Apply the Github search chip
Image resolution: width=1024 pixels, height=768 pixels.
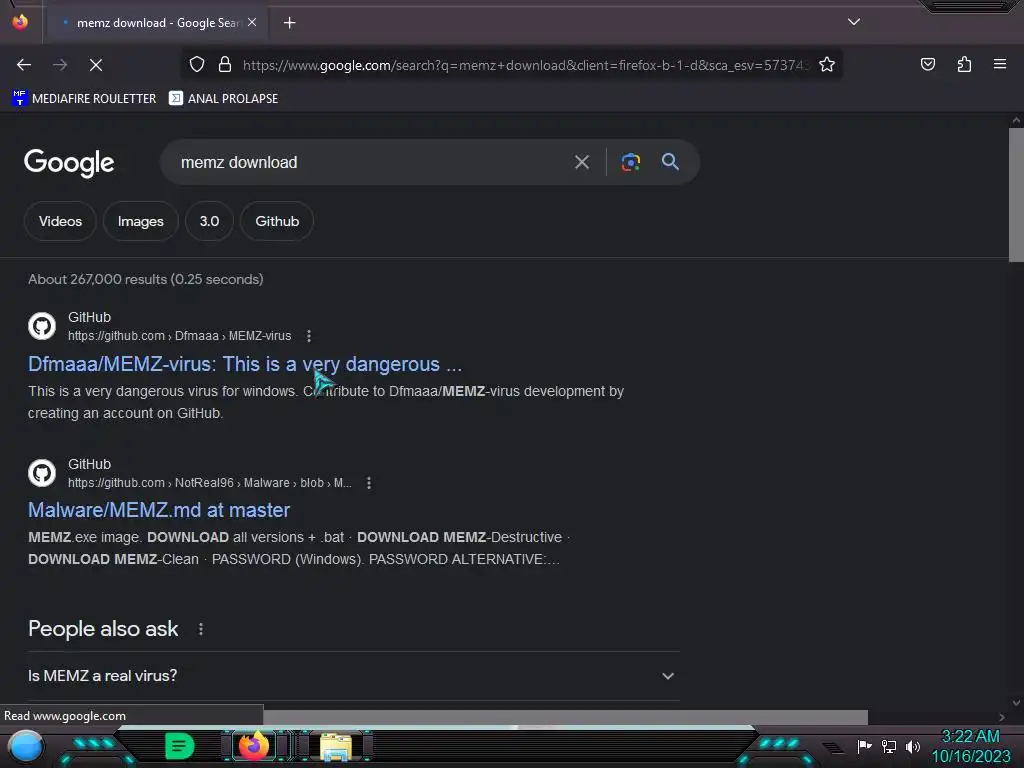pos(277,221)
